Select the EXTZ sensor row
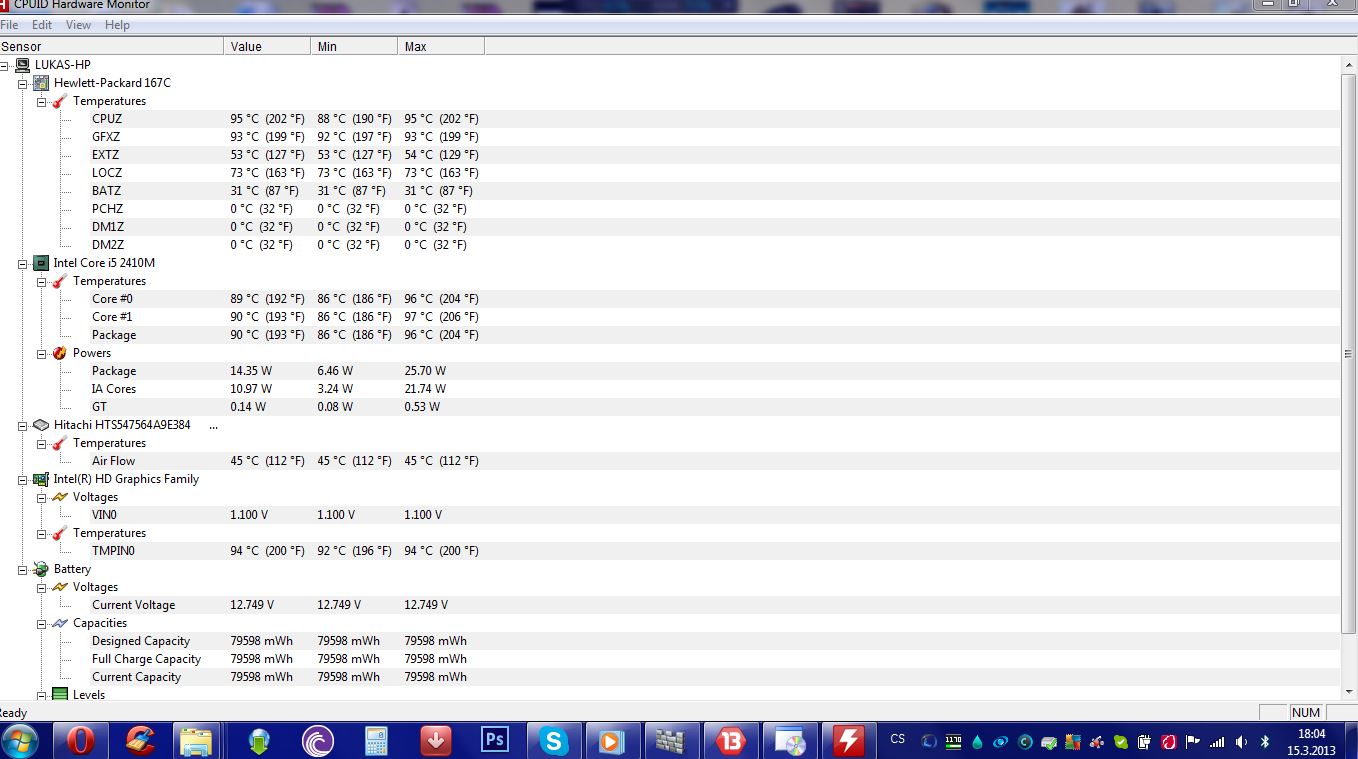Image resolution: width=1358 pixels, height=759 pixels. coord(670,155)
